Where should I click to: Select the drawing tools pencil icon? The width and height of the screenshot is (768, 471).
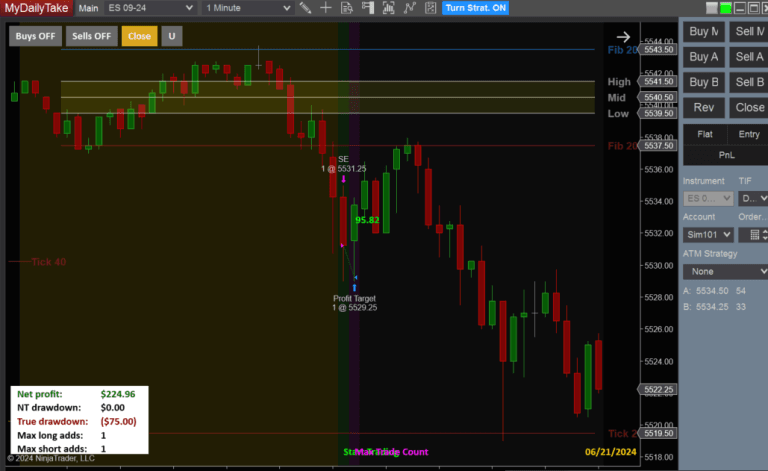tap(306, 8)
